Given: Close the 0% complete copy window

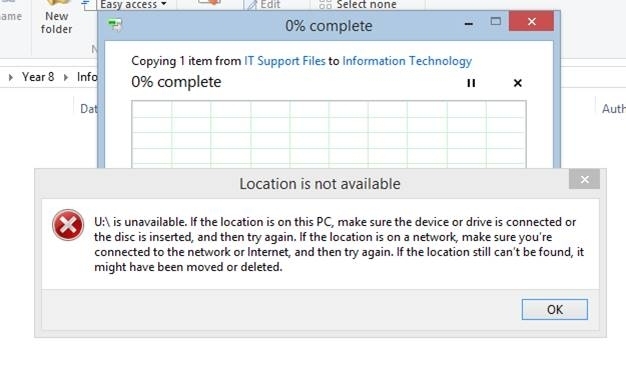Looking at the screenshot, I should [531, 22].
